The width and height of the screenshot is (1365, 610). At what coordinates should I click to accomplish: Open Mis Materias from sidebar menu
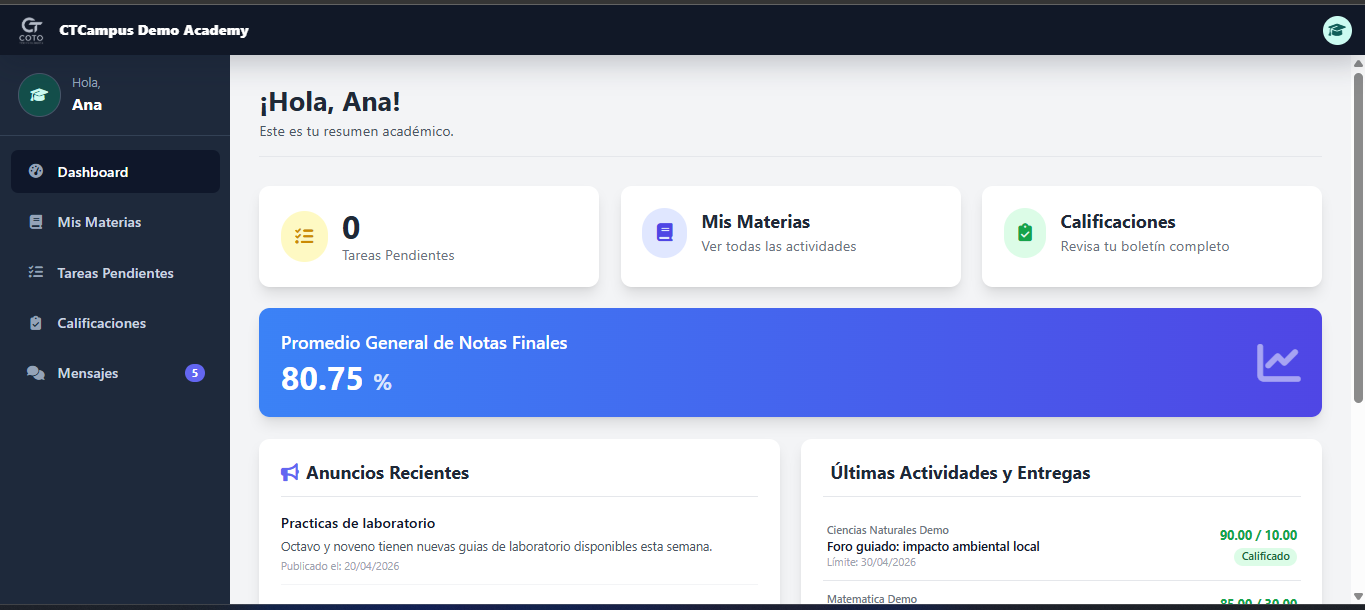pyautogui.click(x=115, y=222)
